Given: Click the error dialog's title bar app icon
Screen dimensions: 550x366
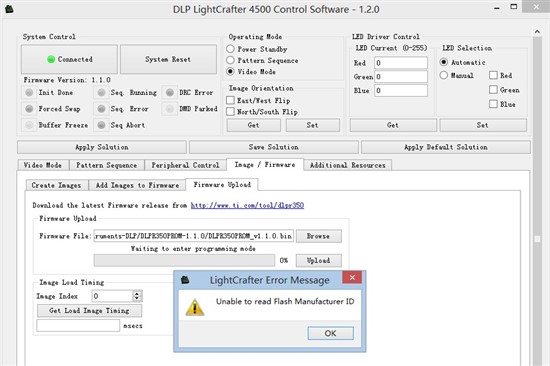Looking at the screenshot, I should [185, 280].
